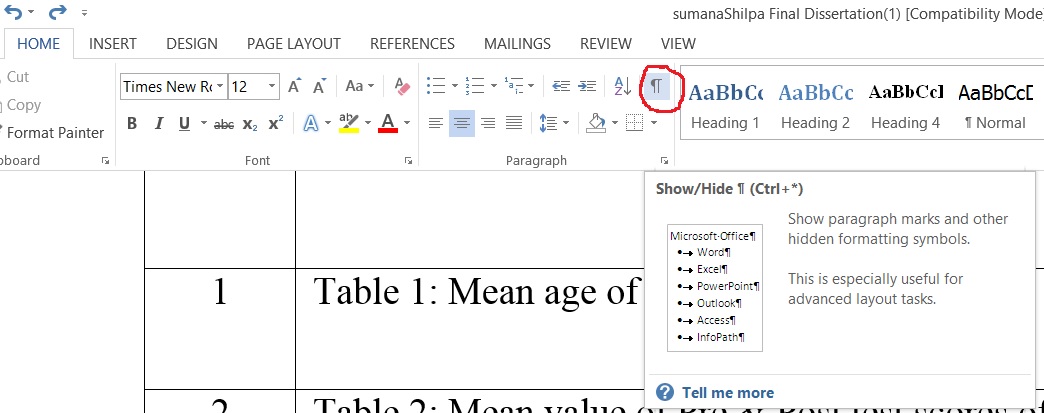Justify the text
Image resolution: width=1044 pixels, height=413 pixels.
(513, 123)
